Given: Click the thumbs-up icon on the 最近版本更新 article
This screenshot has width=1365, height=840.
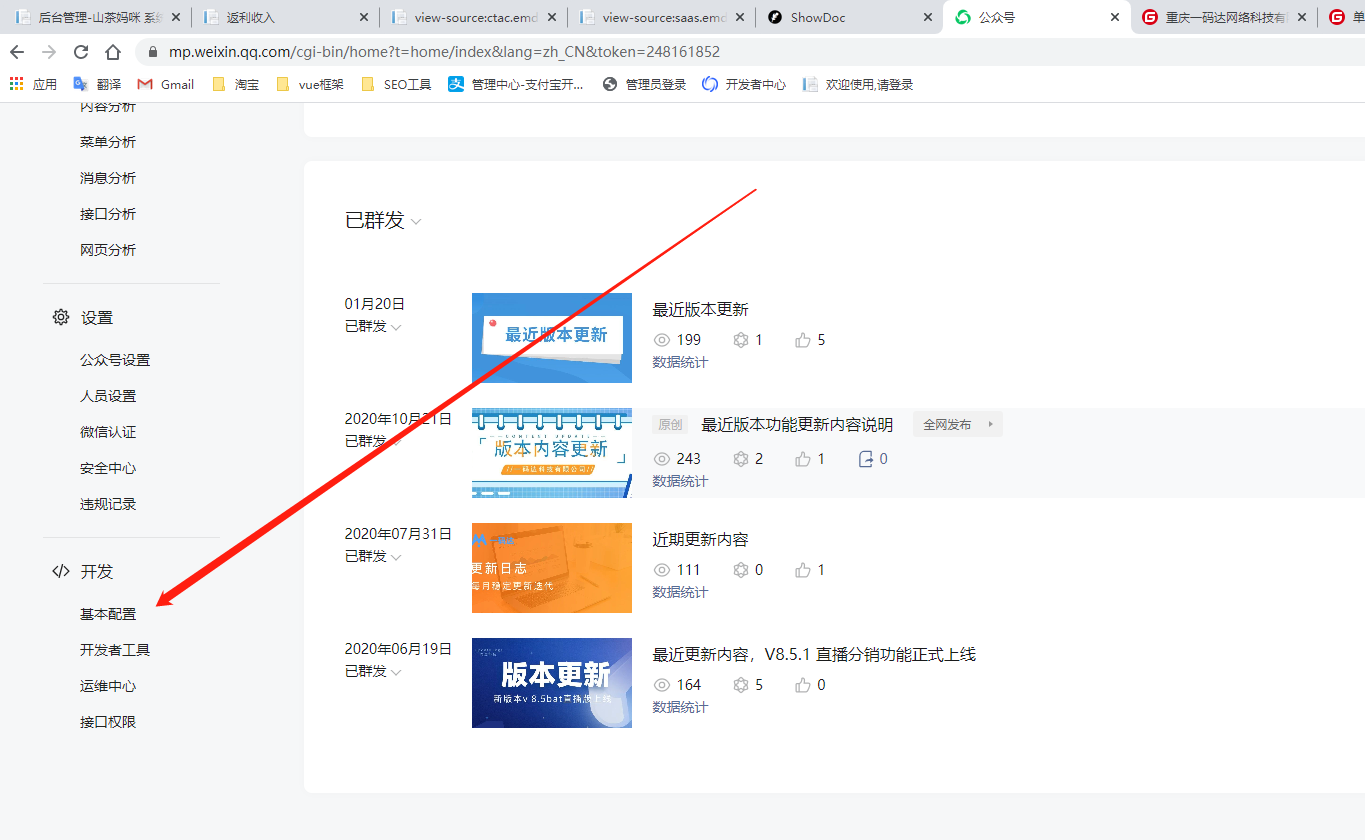Looking at the screenshot, I should point(802,340).
